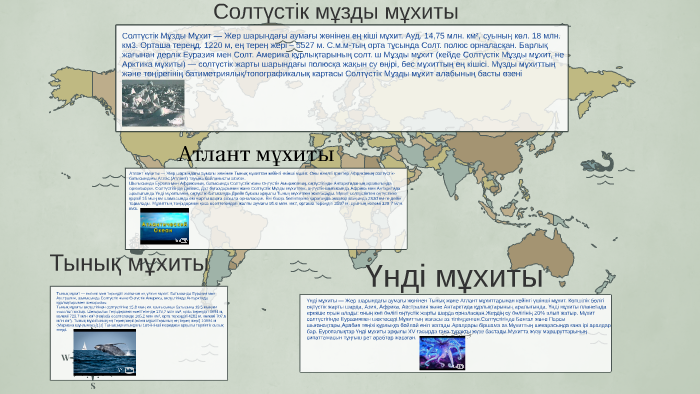Select the 'Солтүстік мұзды мұхиты' heading
The width and height of the screenshot is (700, 394).
pos(336,12)
